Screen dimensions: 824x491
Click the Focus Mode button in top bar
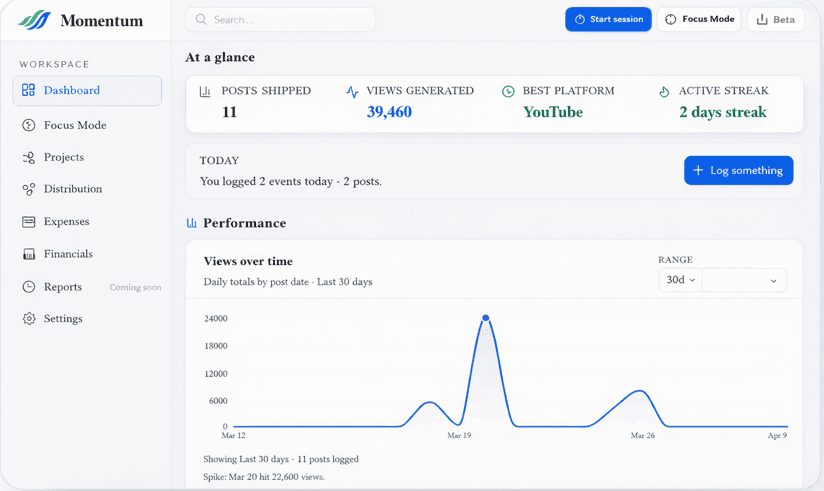tap(699, 19)
